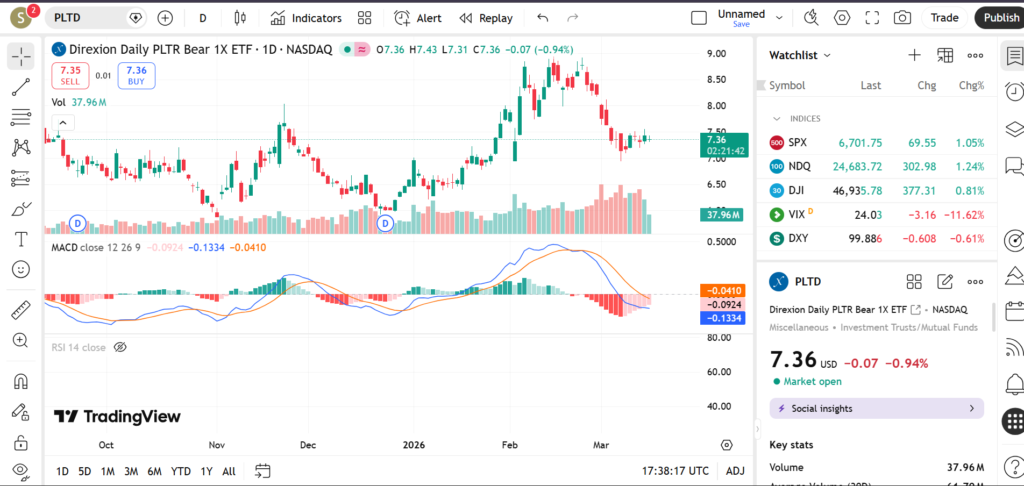1024x486 pixels.
Task: Open the Ruler measure tool
Action: tap(20, 310)
